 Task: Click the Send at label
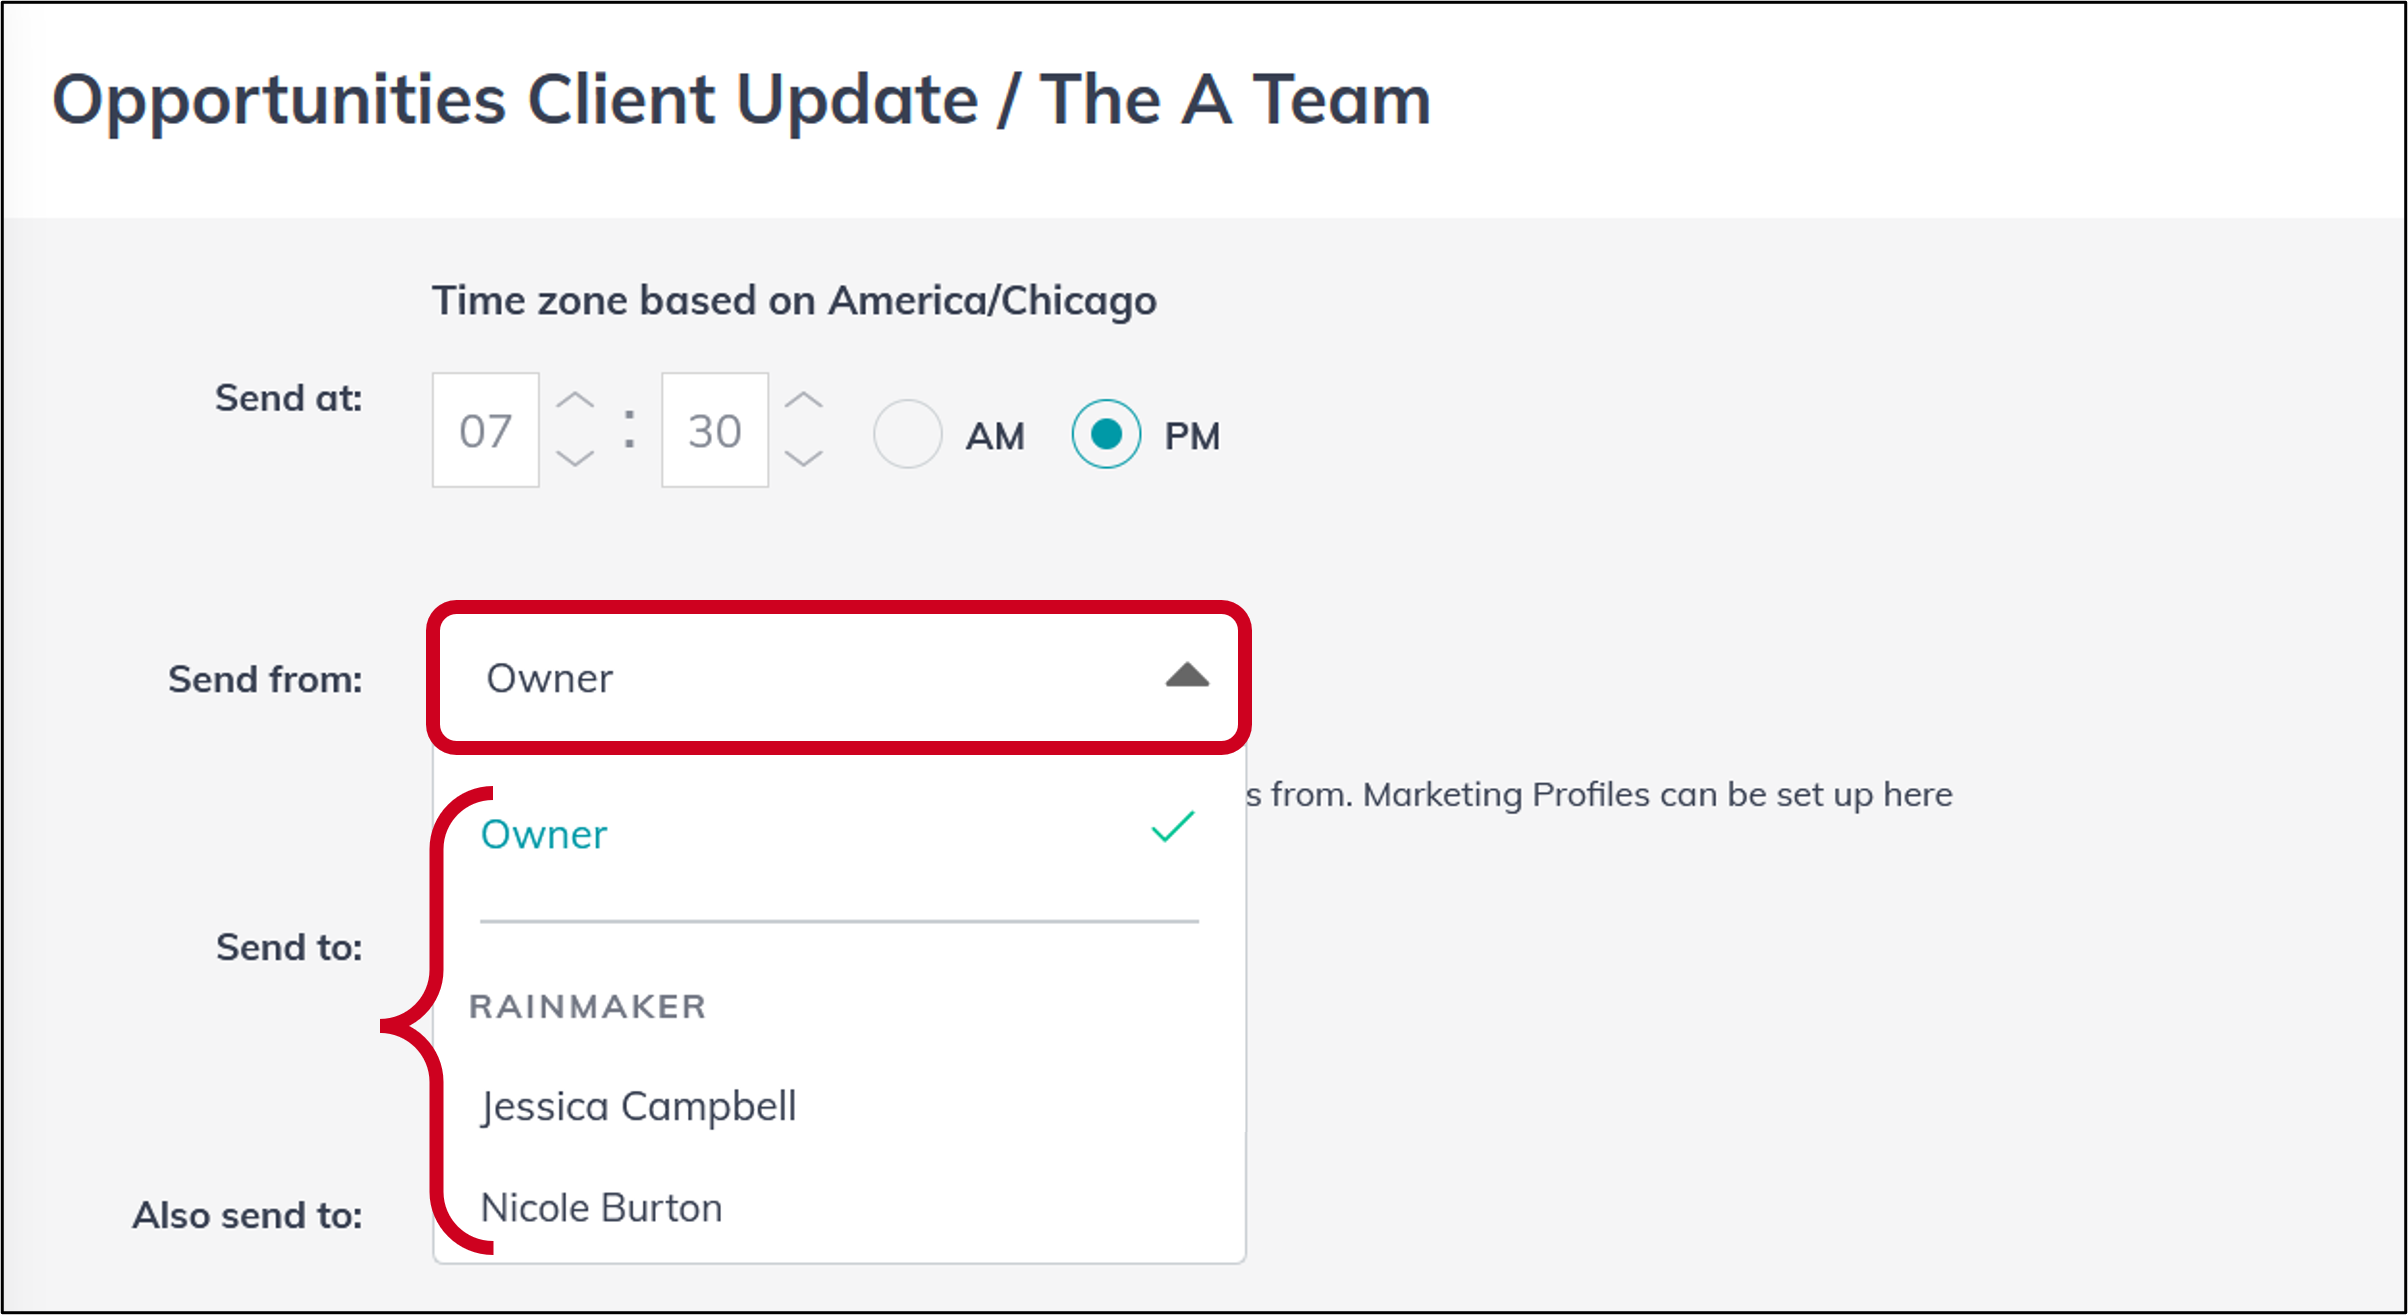[x=289, y=398]
